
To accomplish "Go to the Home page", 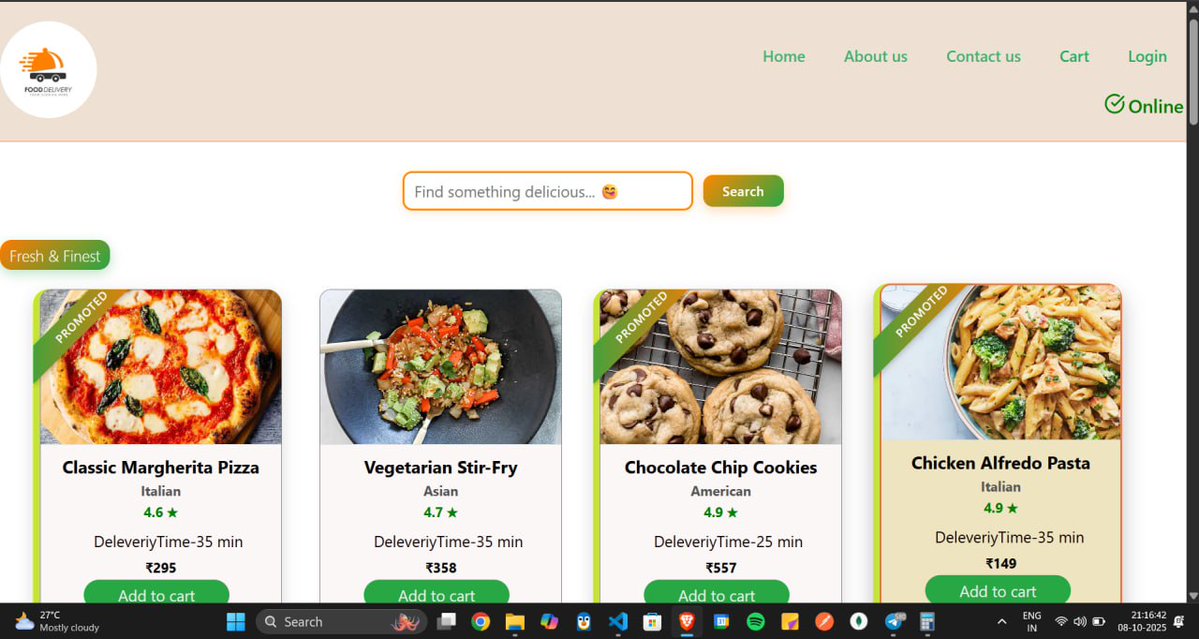I will (x=784, y=57).
